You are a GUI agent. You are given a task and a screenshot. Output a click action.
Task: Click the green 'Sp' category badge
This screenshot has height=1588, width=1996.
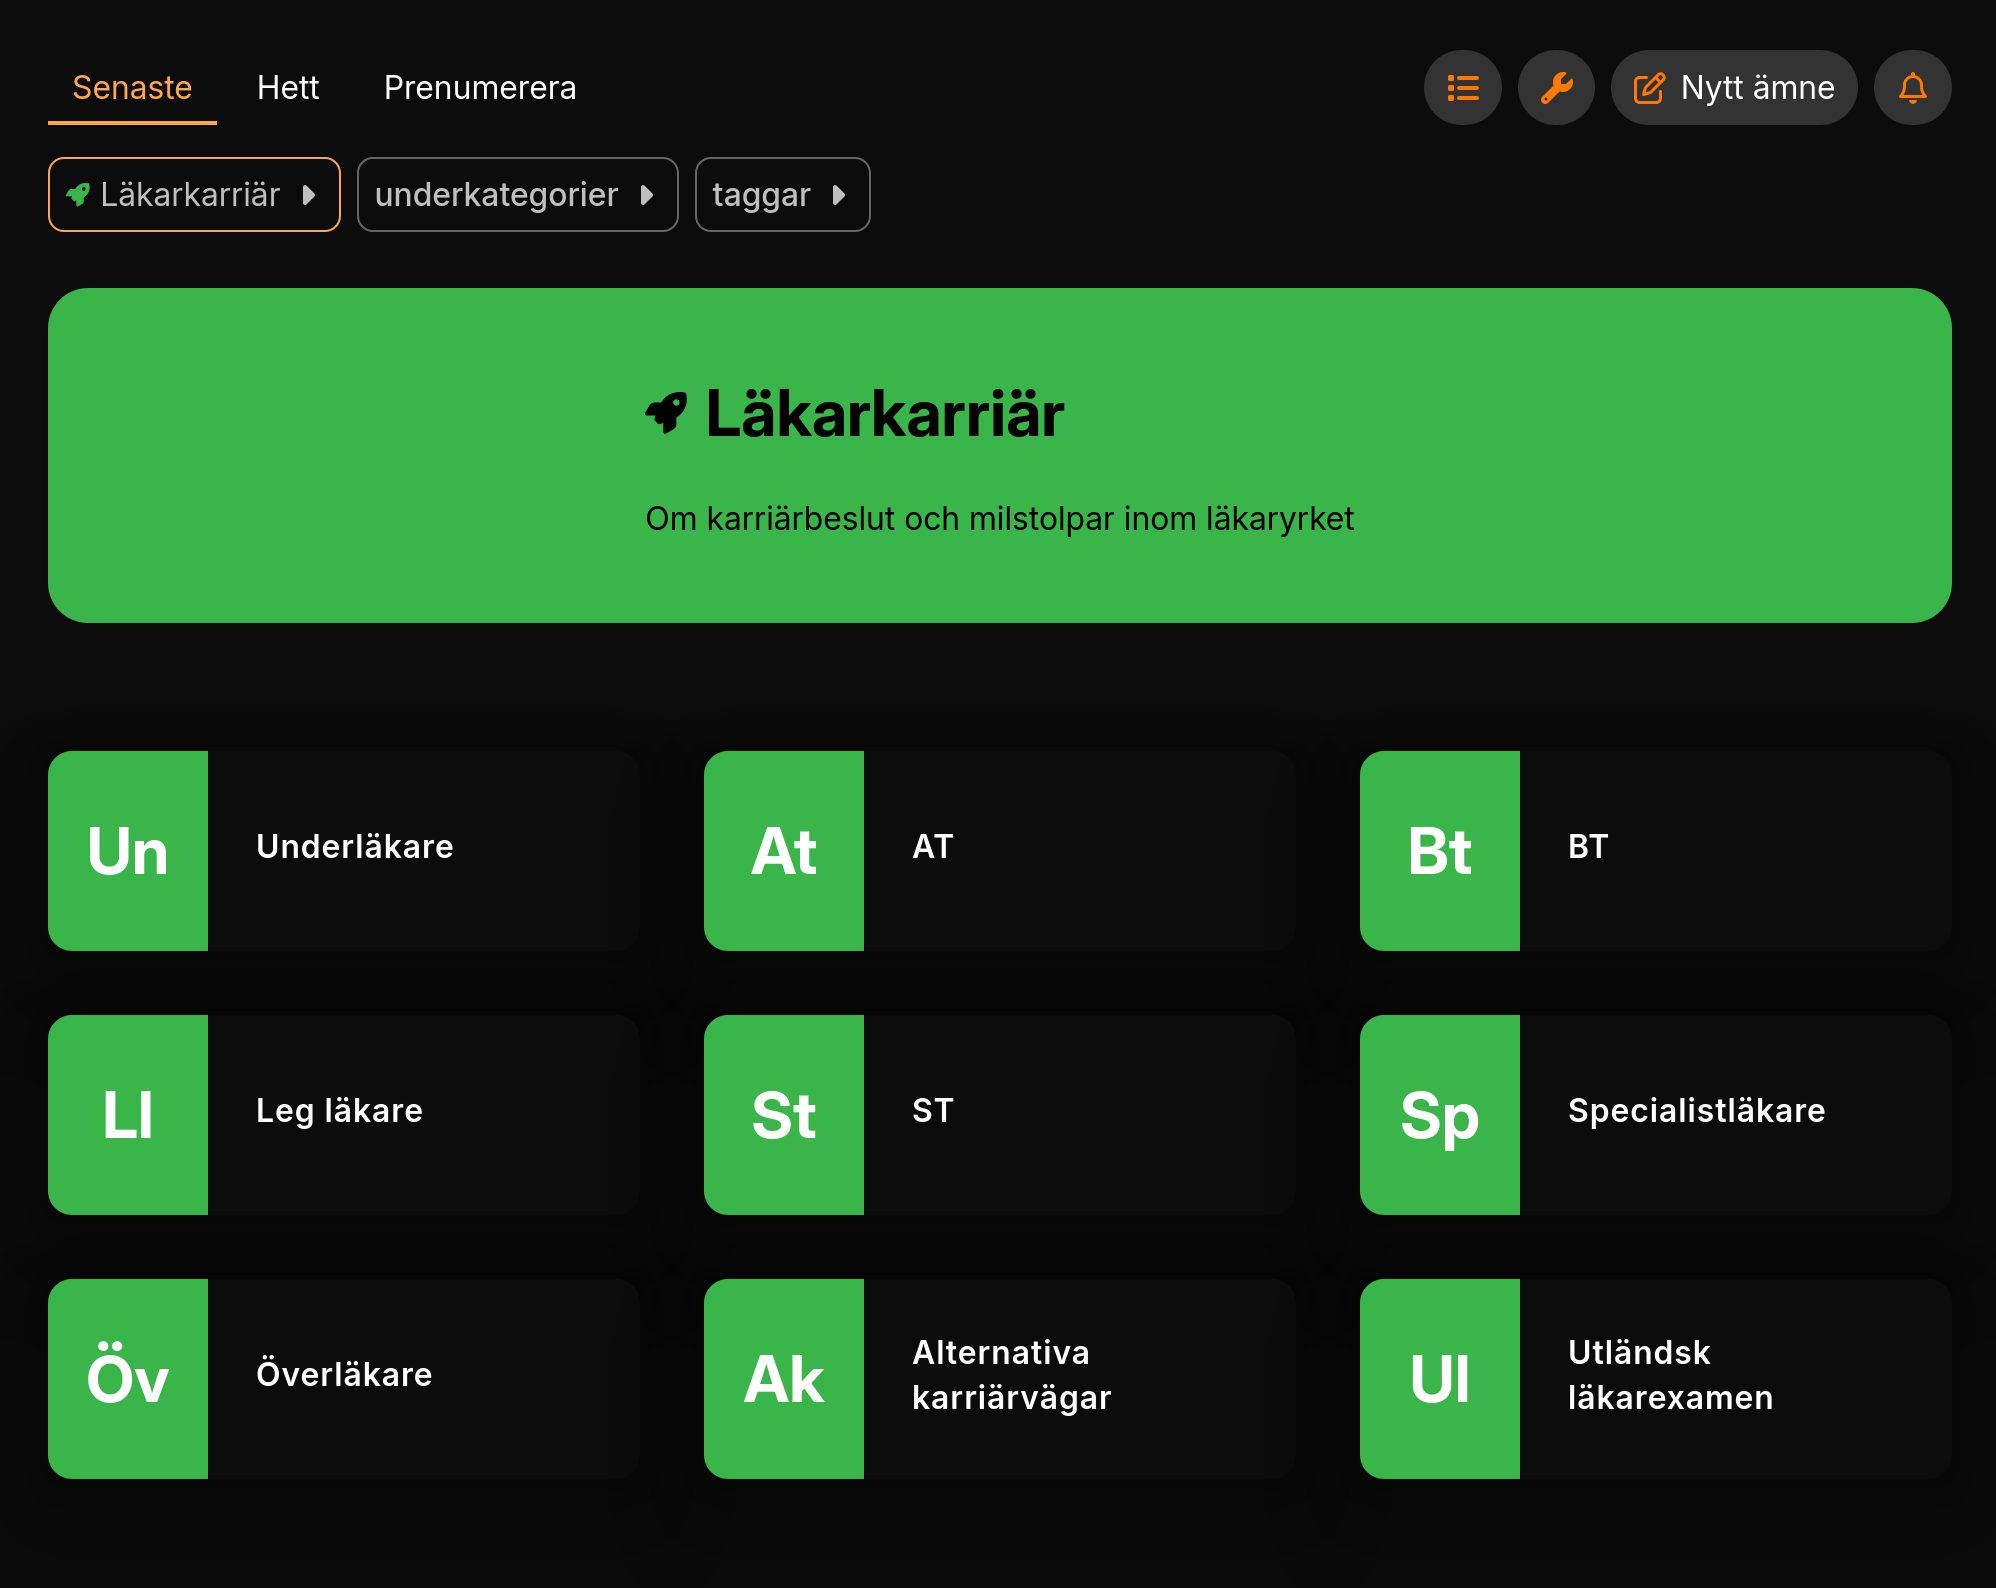pyautogui.click(x=1440, y=1115)
